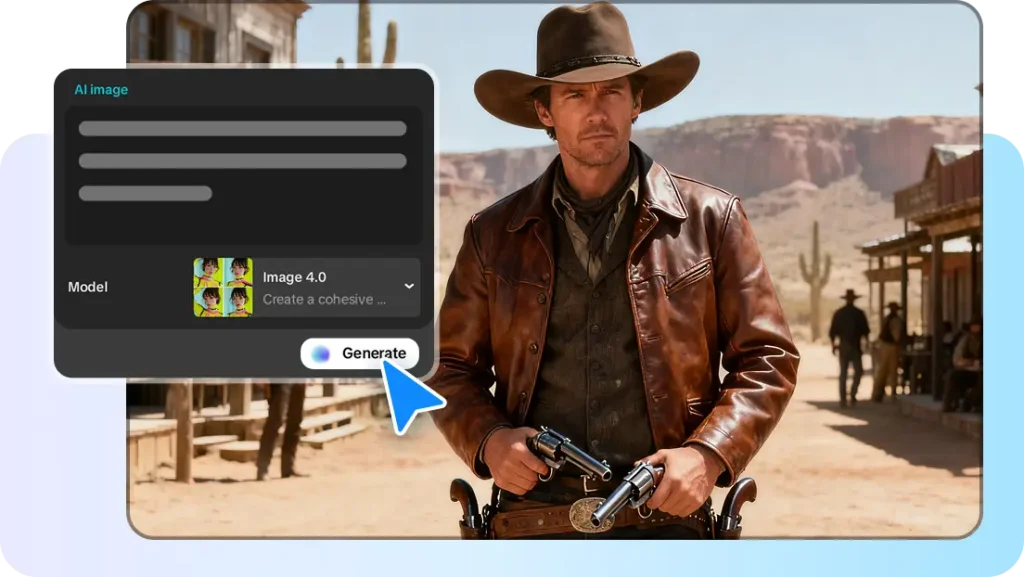Select bottom-right portrait in model preview grid
The height and width of the screenshot is (577, 1024).
[237, 302]
